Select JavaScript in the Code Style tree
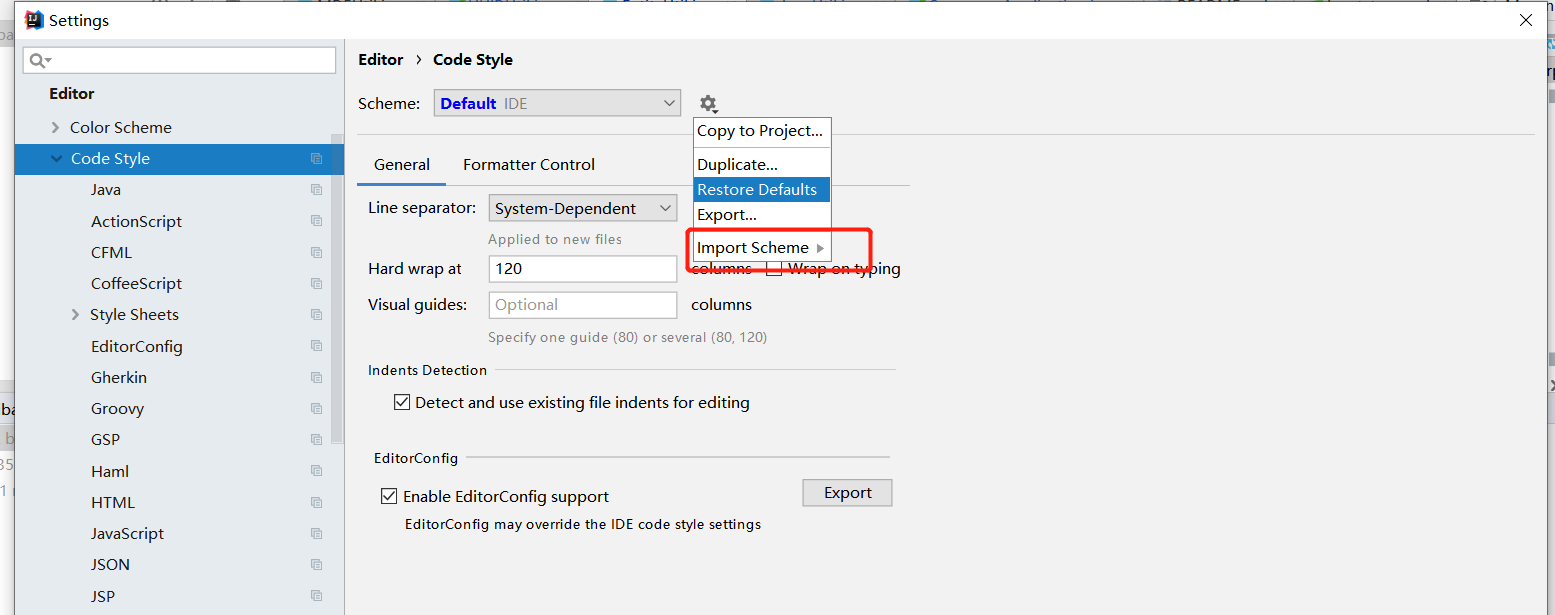The width and height of the screenshot is (1555, 615). [x=127, y=533]
